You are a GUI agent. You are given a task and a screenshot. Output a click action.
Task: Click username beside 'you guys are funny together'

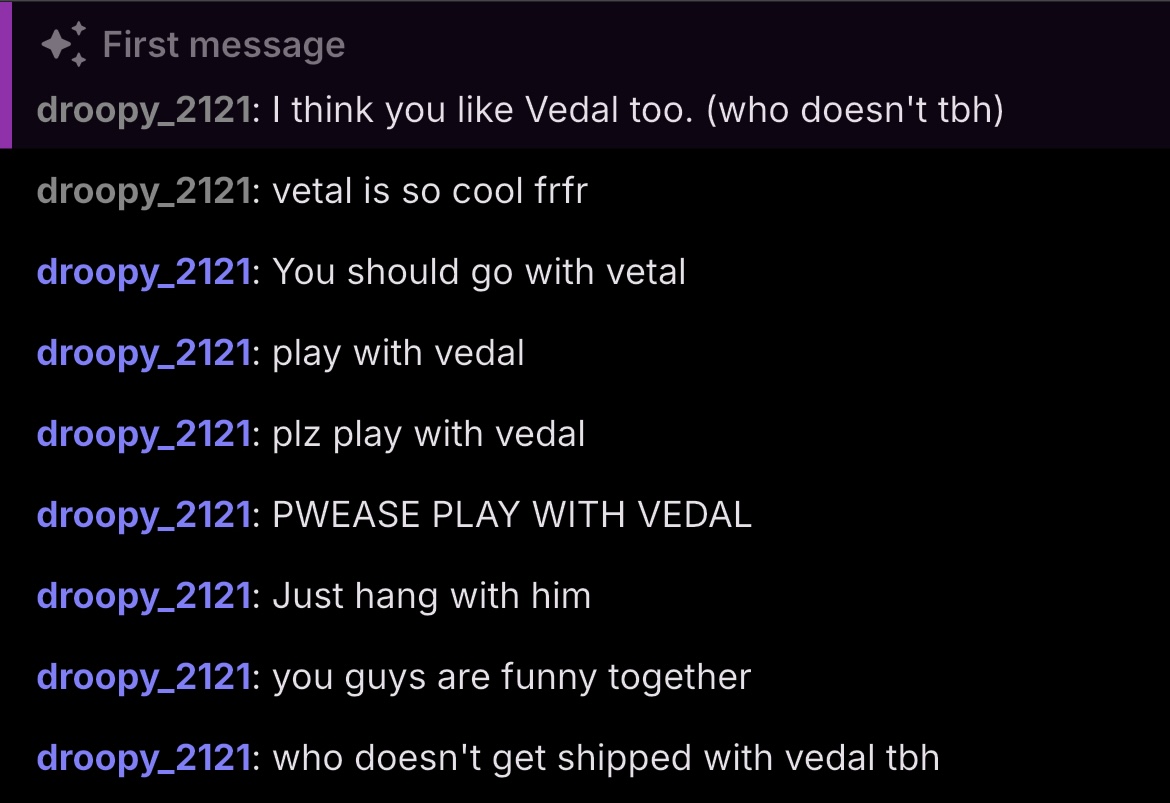click(141, 677)
